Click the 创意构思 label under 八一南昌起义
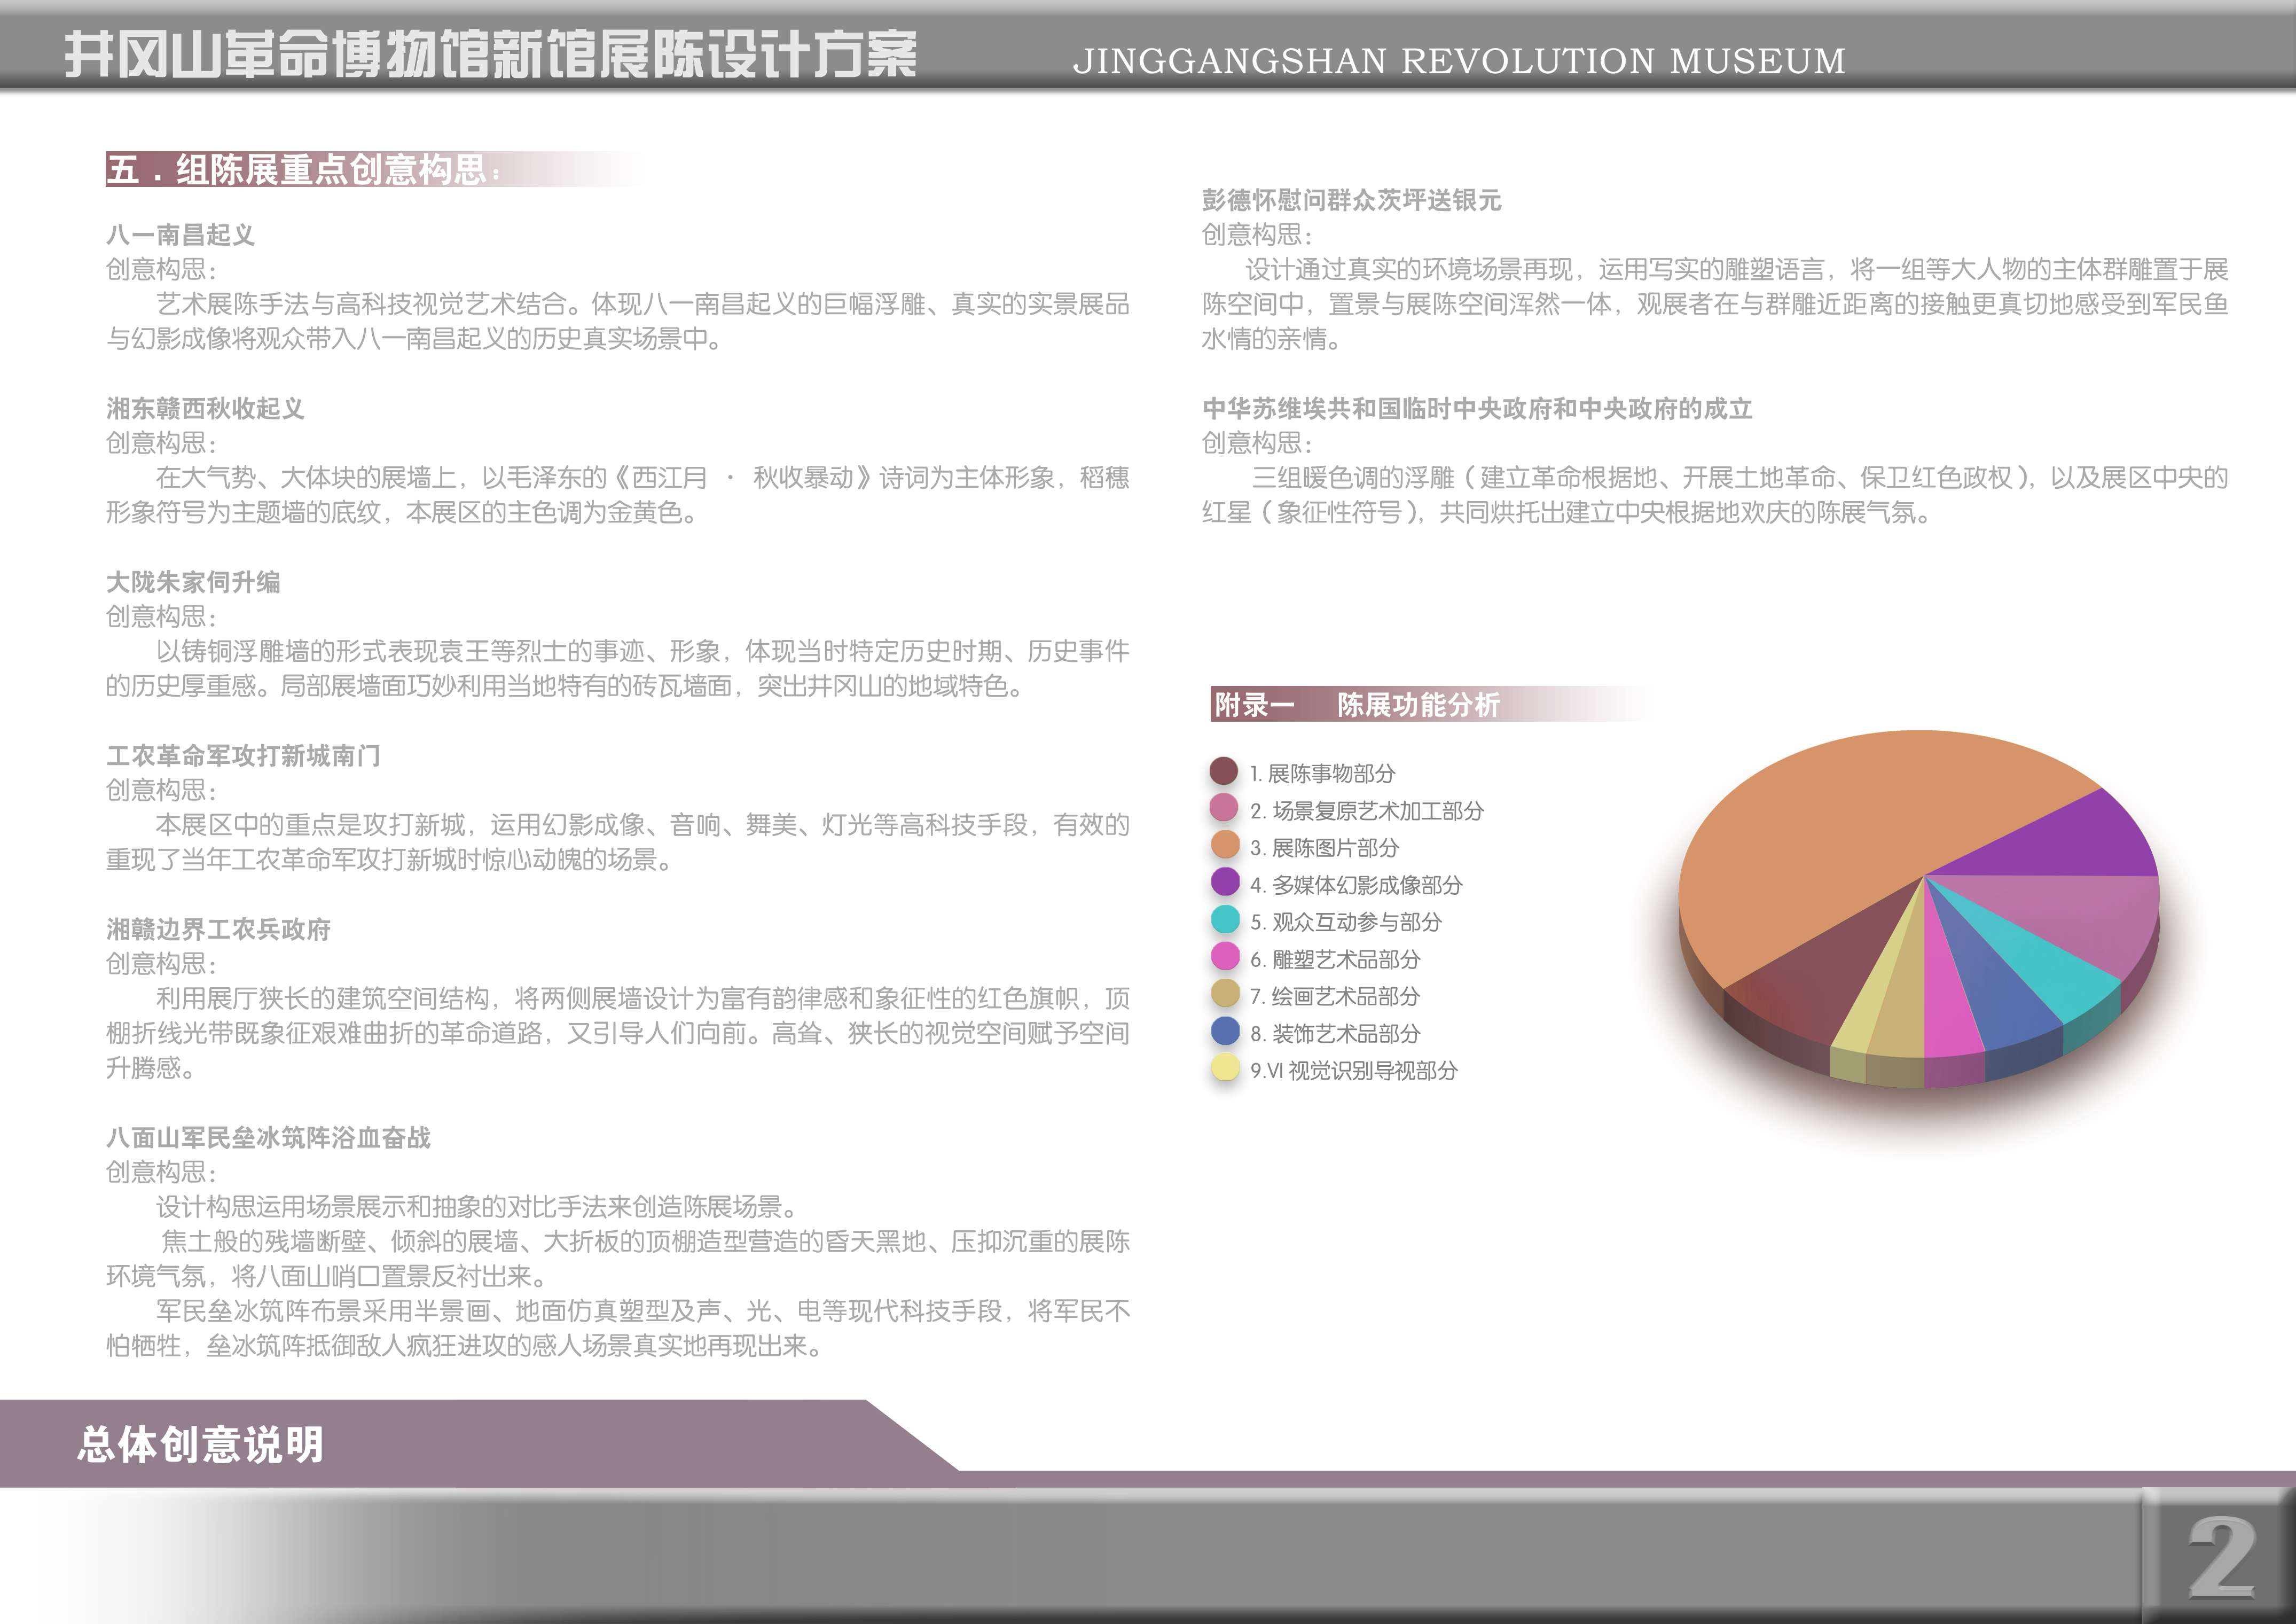Screen dimensions: 2296x1624 click(x=161, y=269)
